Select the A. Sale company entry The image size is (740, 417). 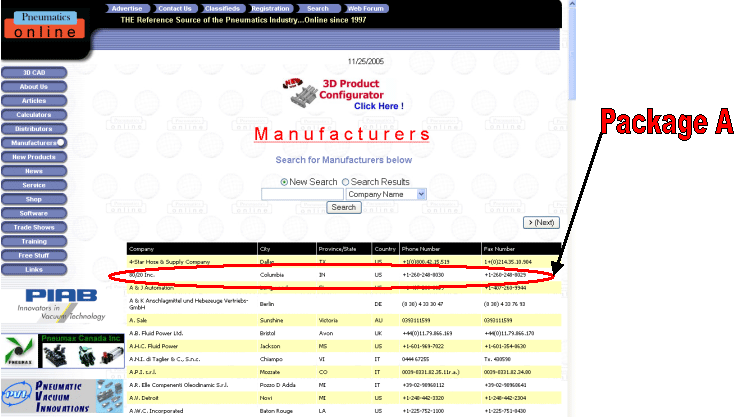tap(138, 320)
